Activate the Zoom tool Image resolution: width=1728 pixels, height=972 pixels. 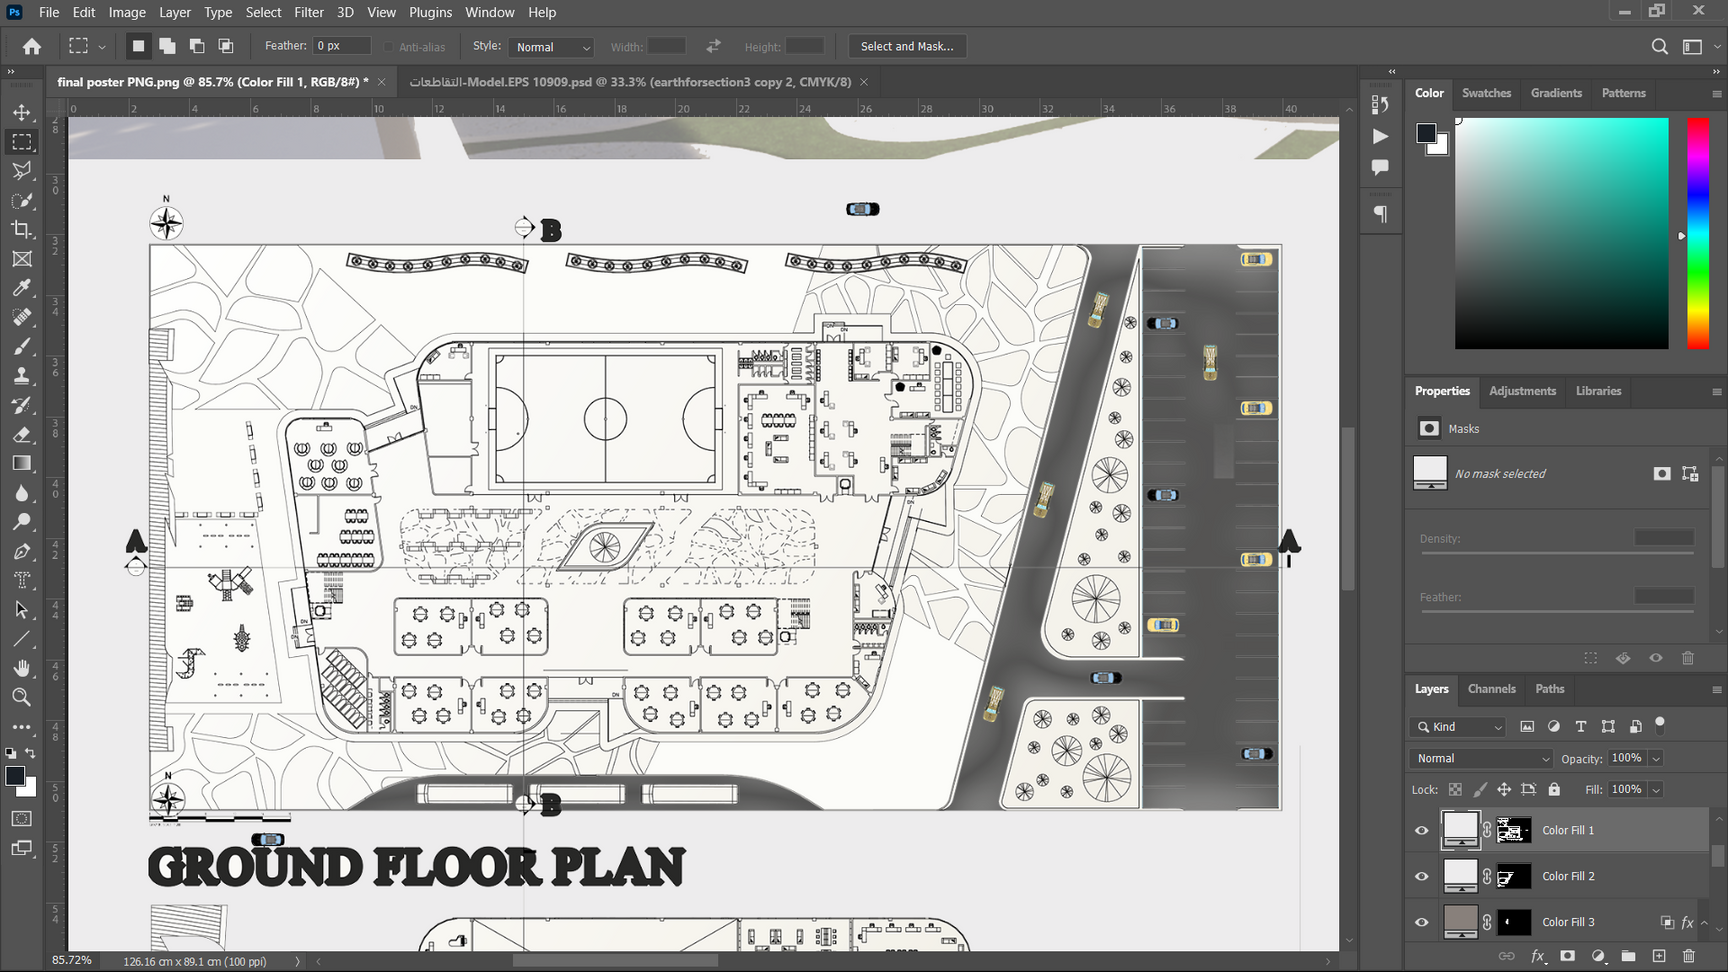22,697
